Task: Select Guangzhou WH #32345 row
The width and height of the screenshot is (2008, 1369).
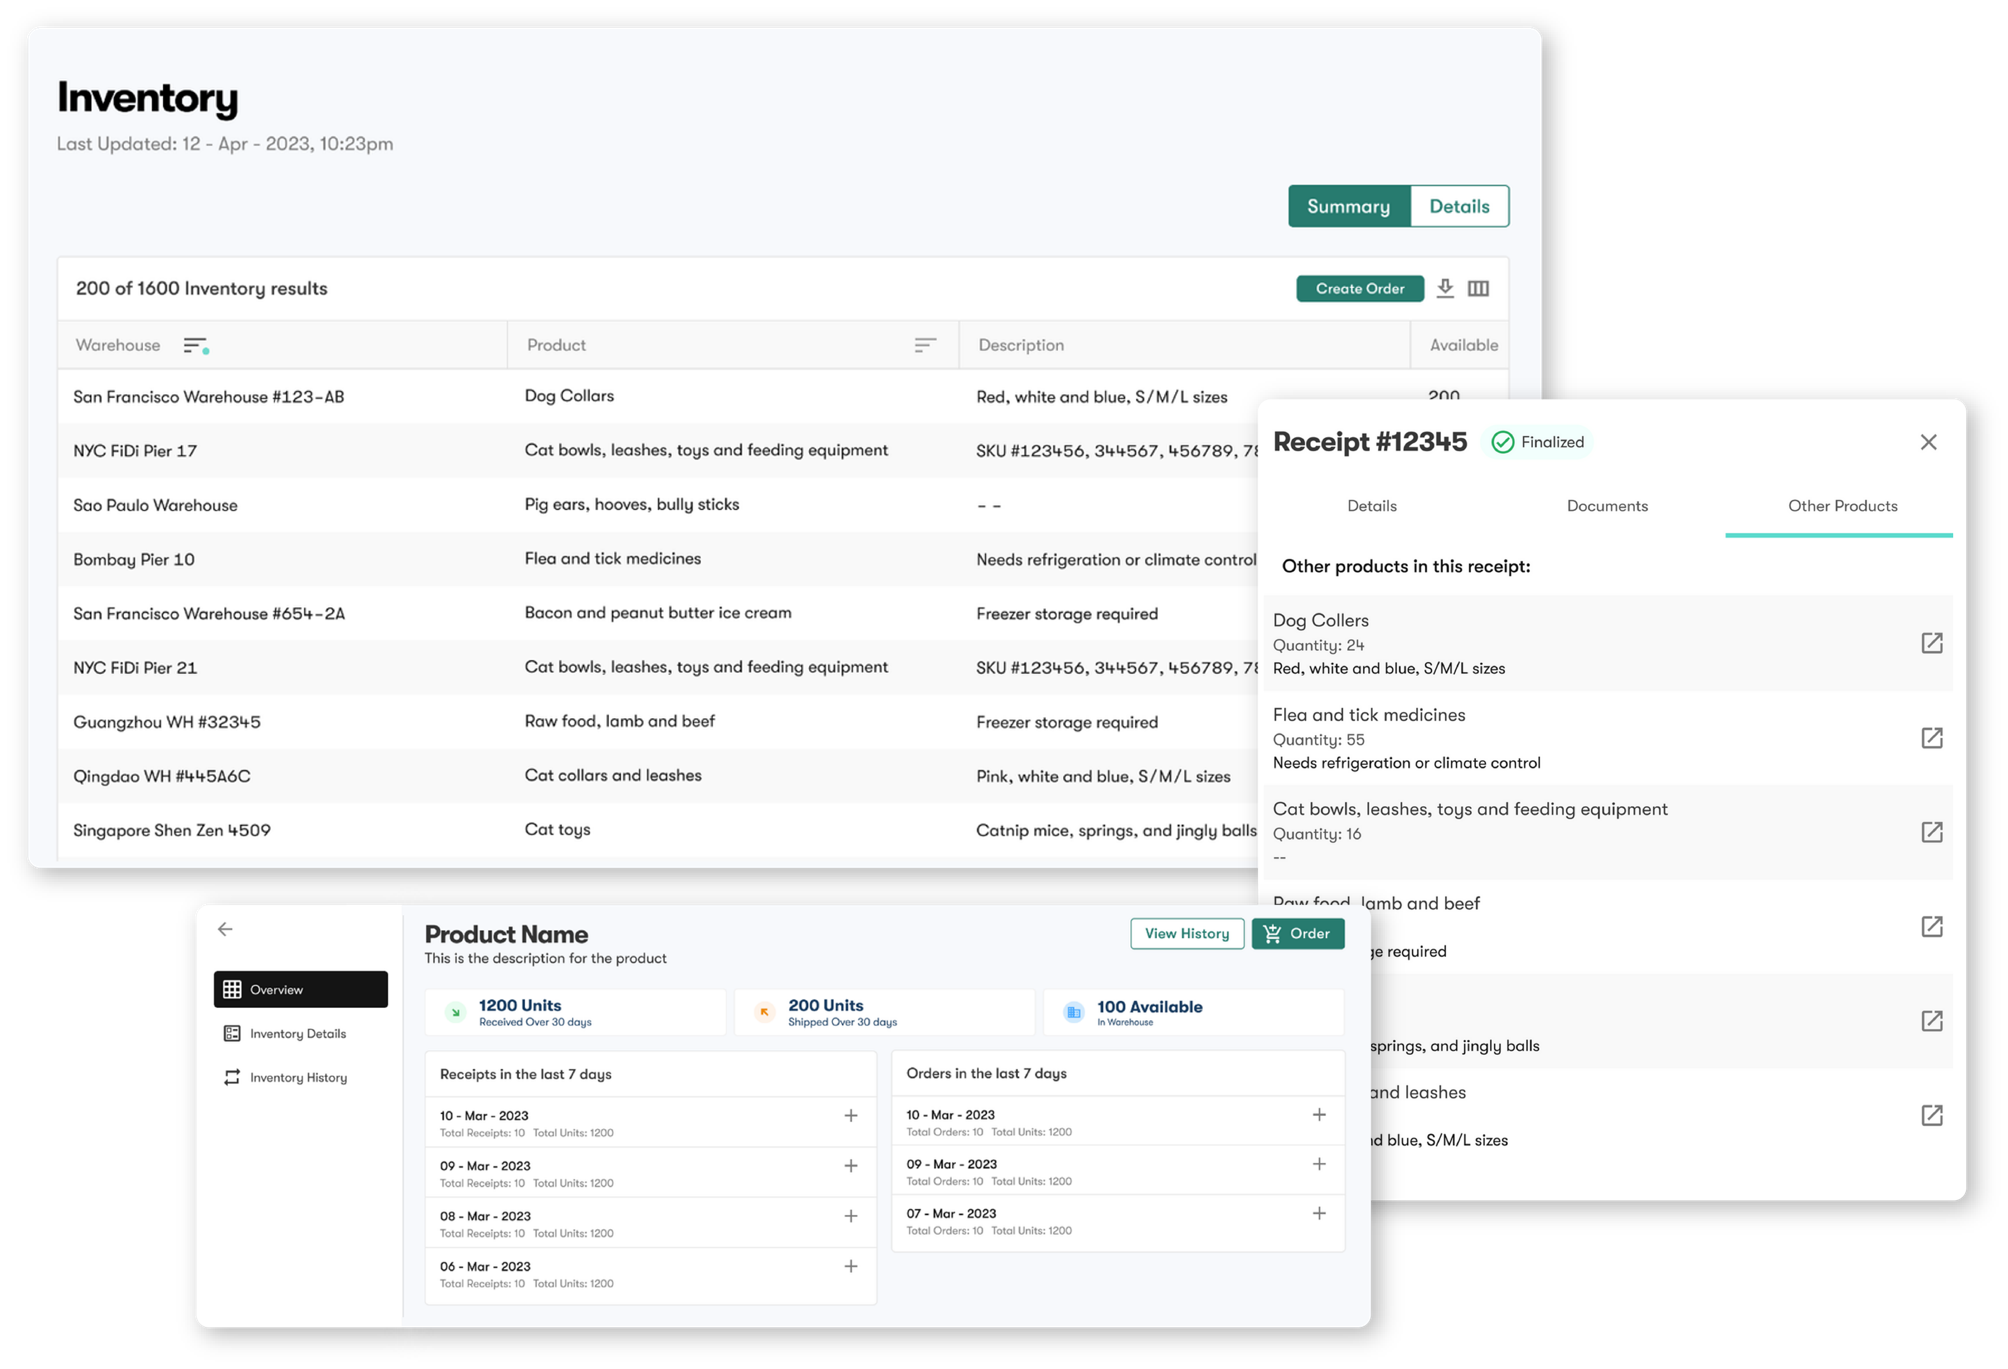Action: coord(658,722)
